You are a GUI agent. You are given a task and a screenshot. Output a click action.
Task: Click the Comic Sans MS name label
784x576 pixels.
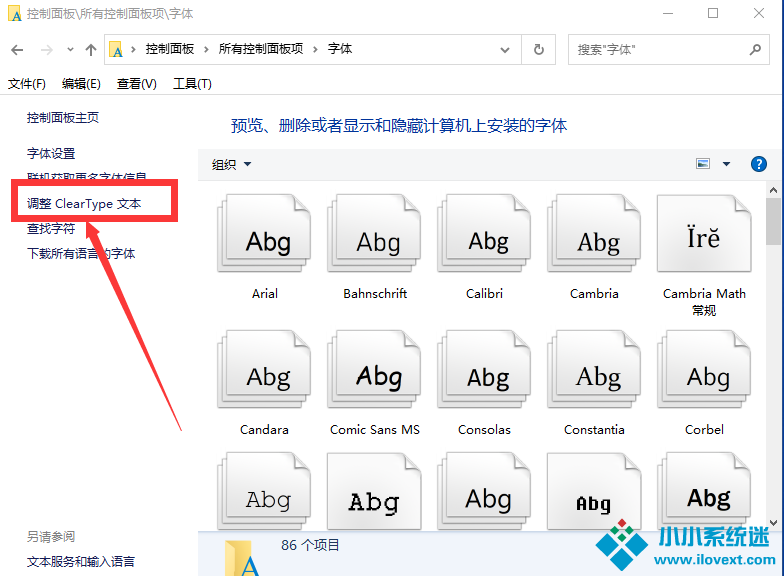(374, 430)
